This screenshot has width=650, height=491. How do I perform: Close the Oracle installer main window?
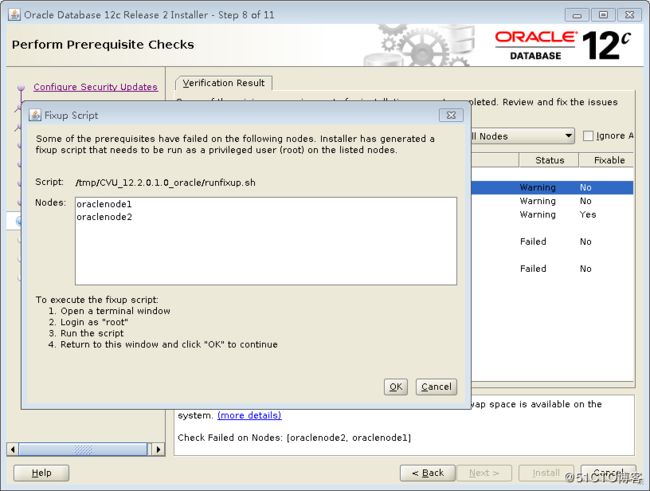629,15
